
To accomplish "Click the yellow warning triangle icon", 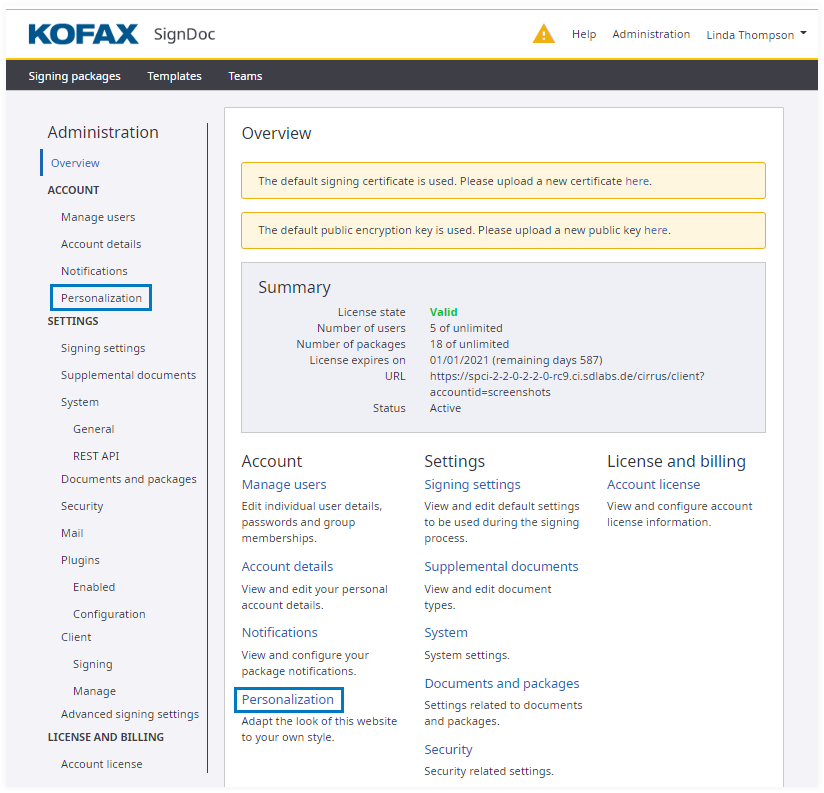I will (x=543, y=34).
